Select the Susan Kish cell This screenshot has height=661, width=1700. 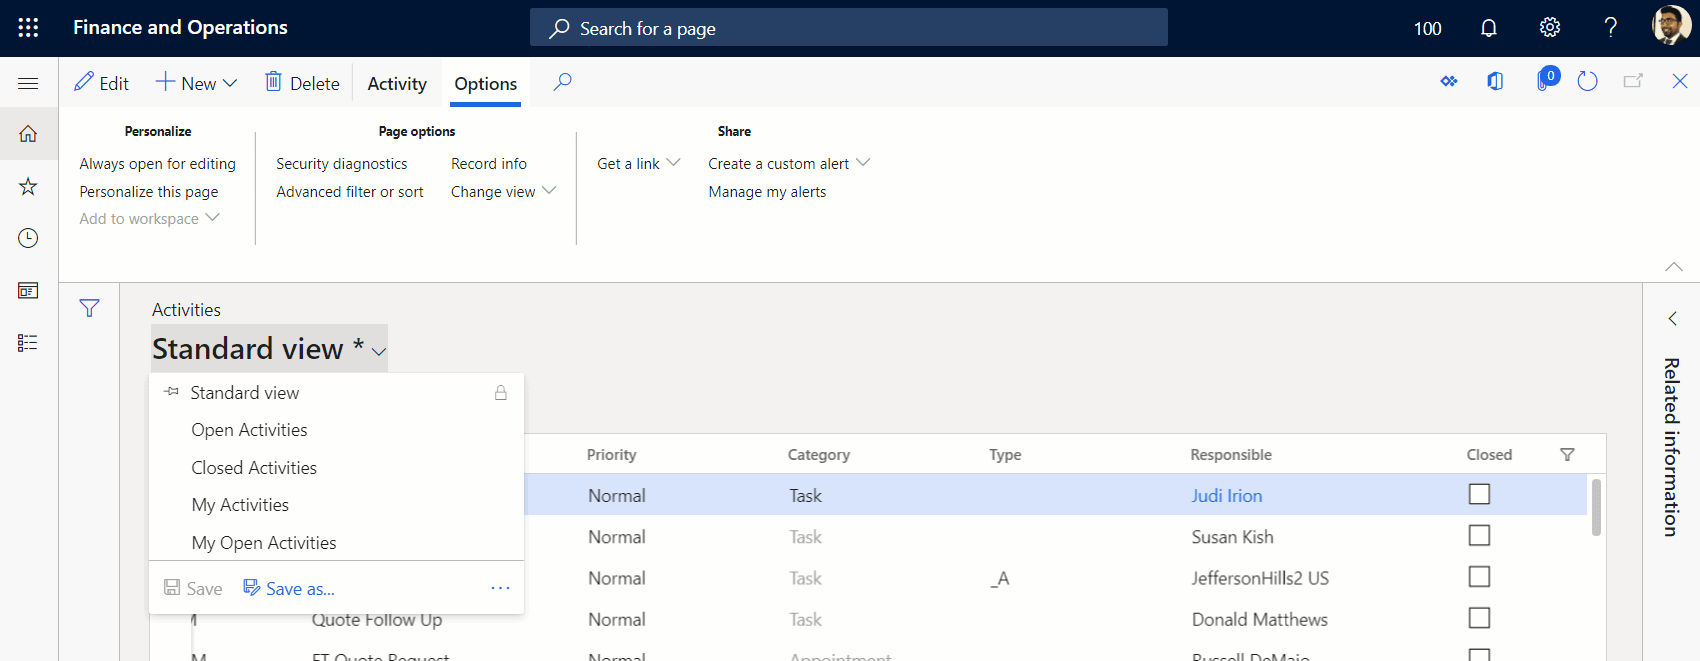click(x=1233, y=537)
